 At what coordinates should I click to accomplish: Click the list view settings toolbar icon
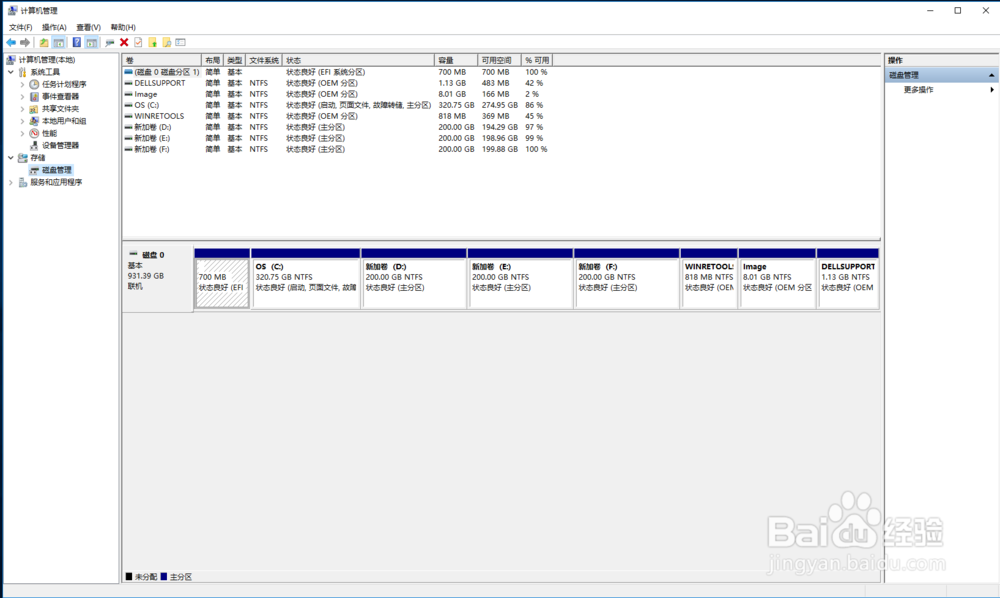[x=180, y=43]
